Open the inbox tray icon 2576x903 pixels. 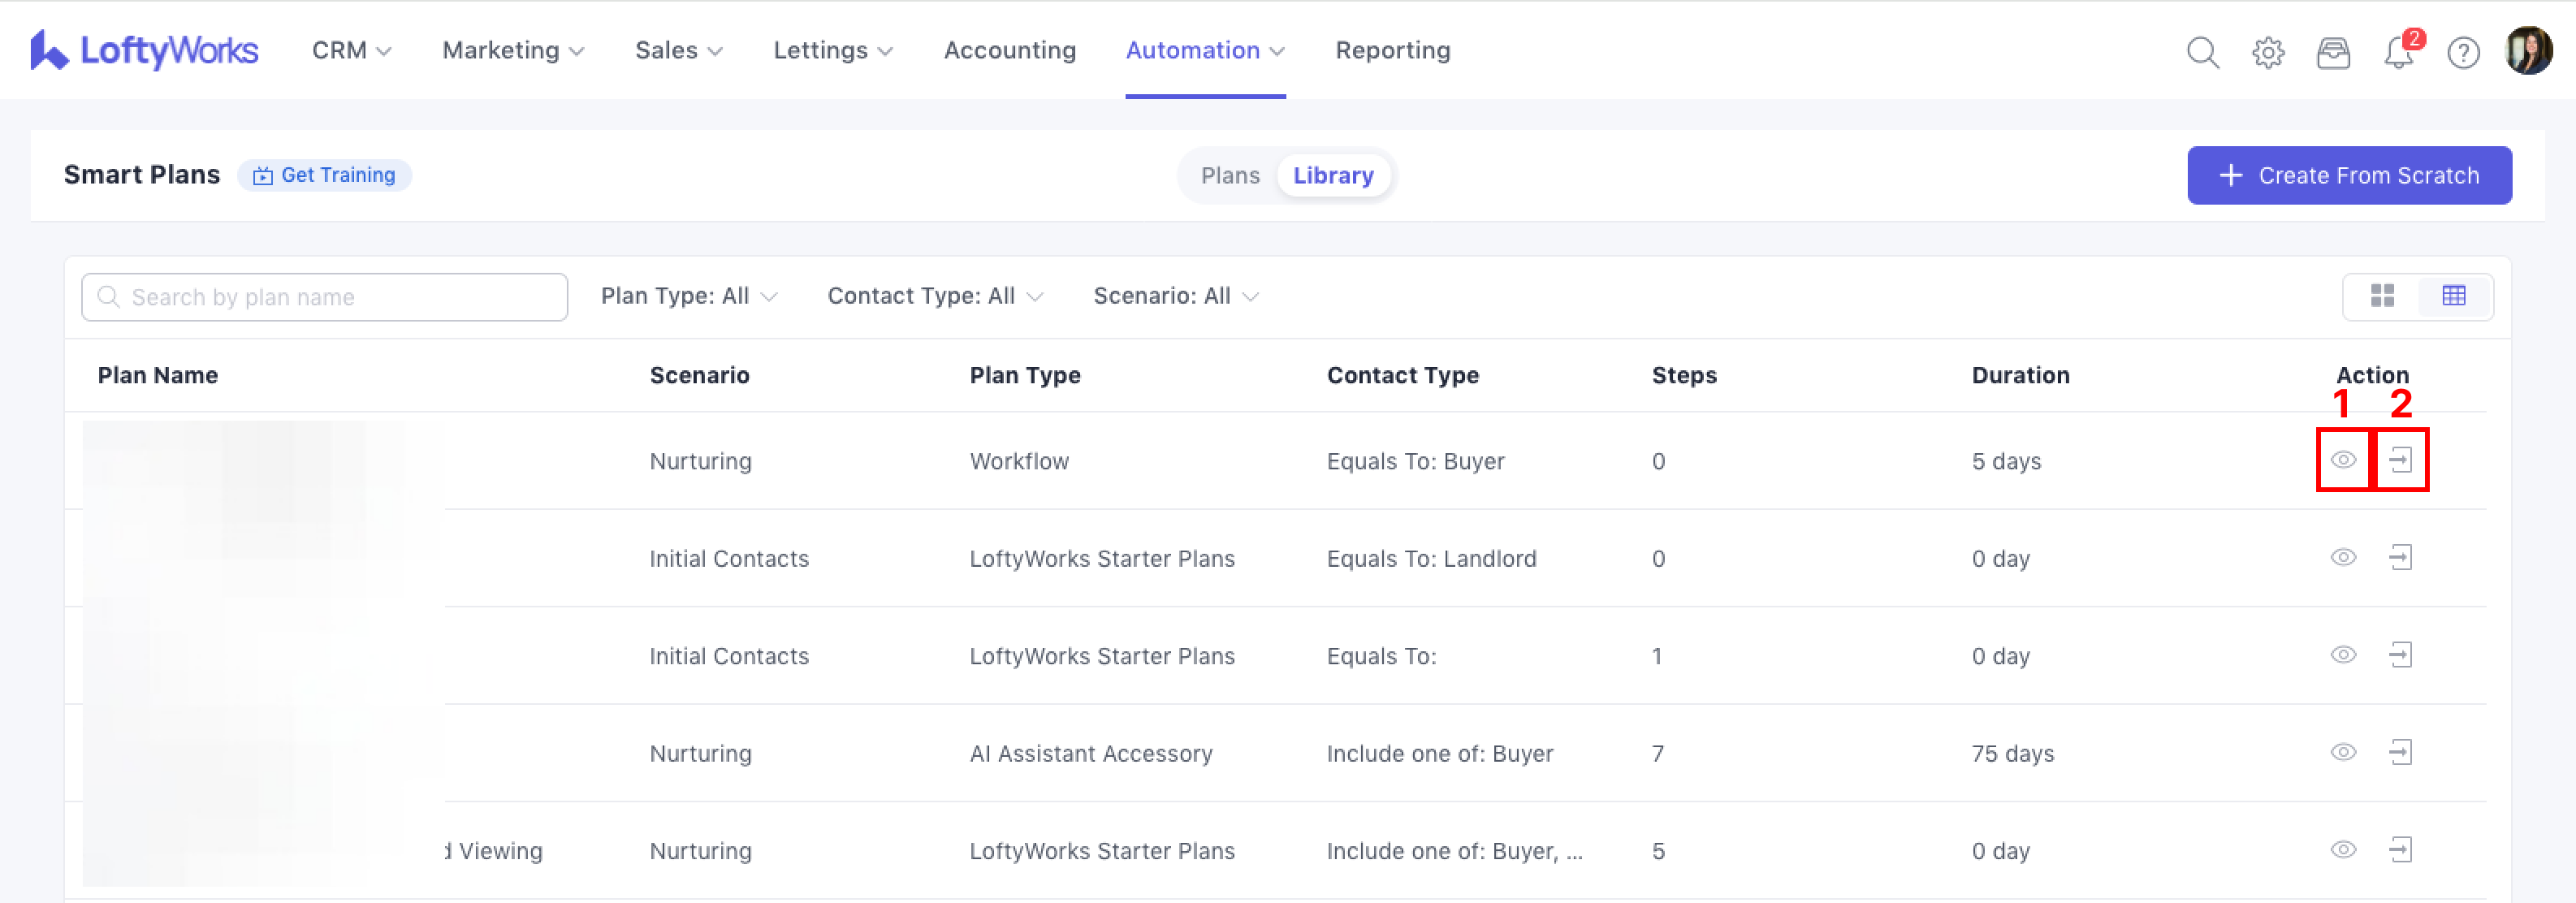[2333, 52]
